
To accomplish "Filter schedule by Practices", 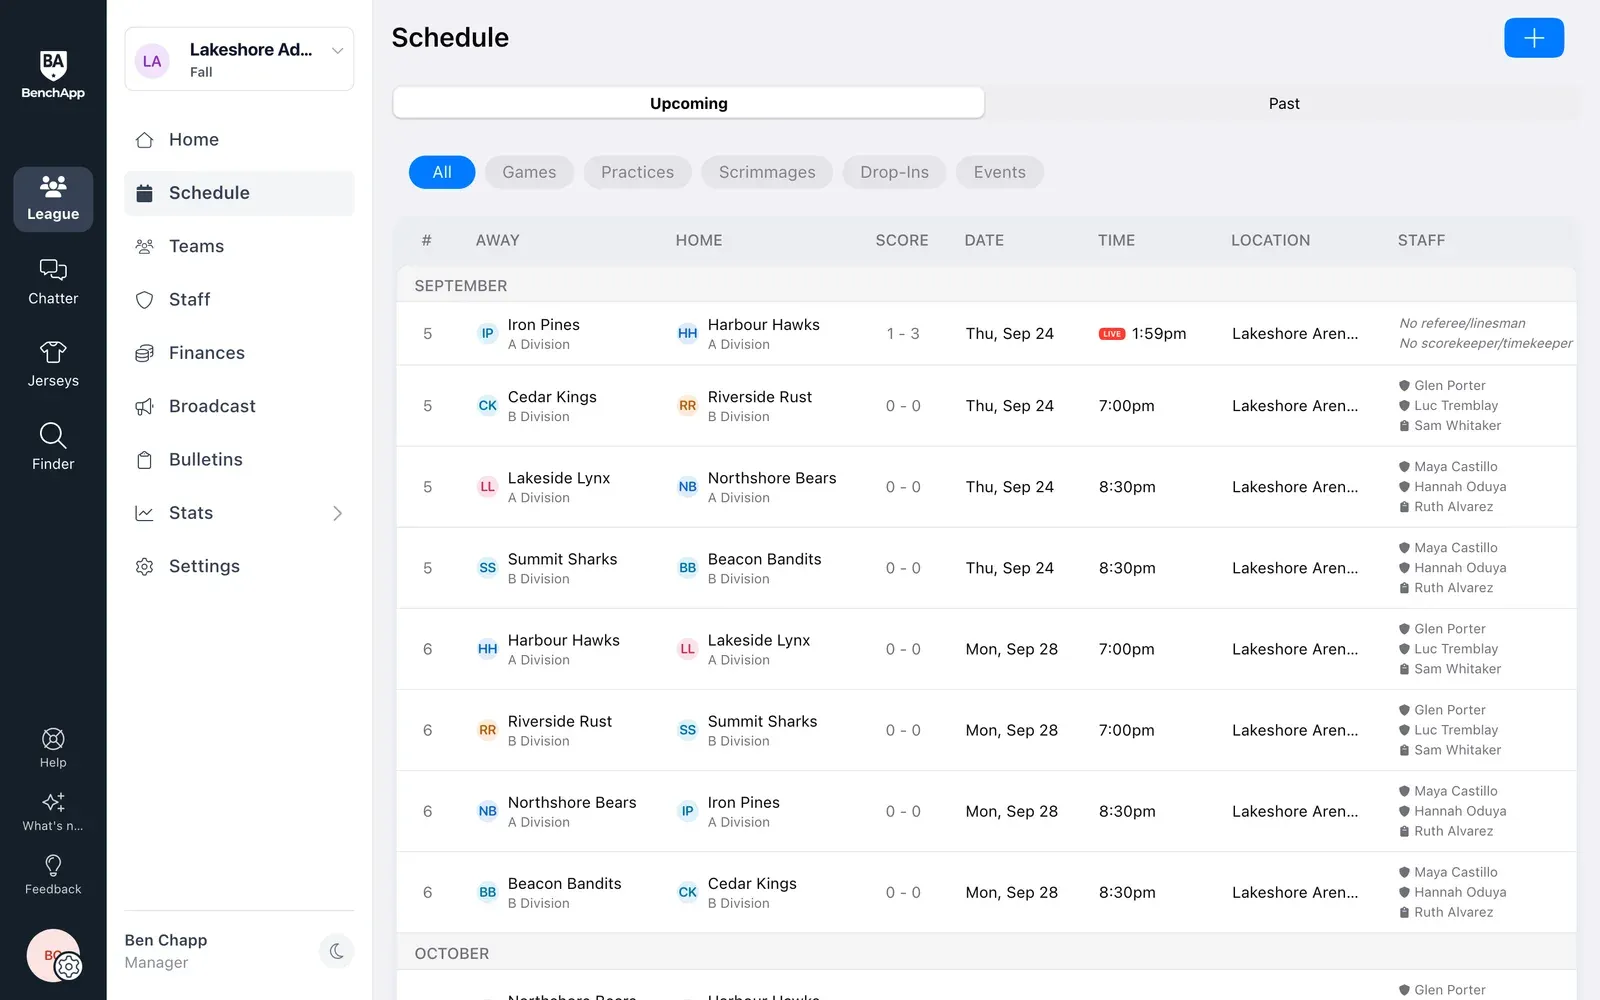I will pyautogui.click(x=637, y=172).
